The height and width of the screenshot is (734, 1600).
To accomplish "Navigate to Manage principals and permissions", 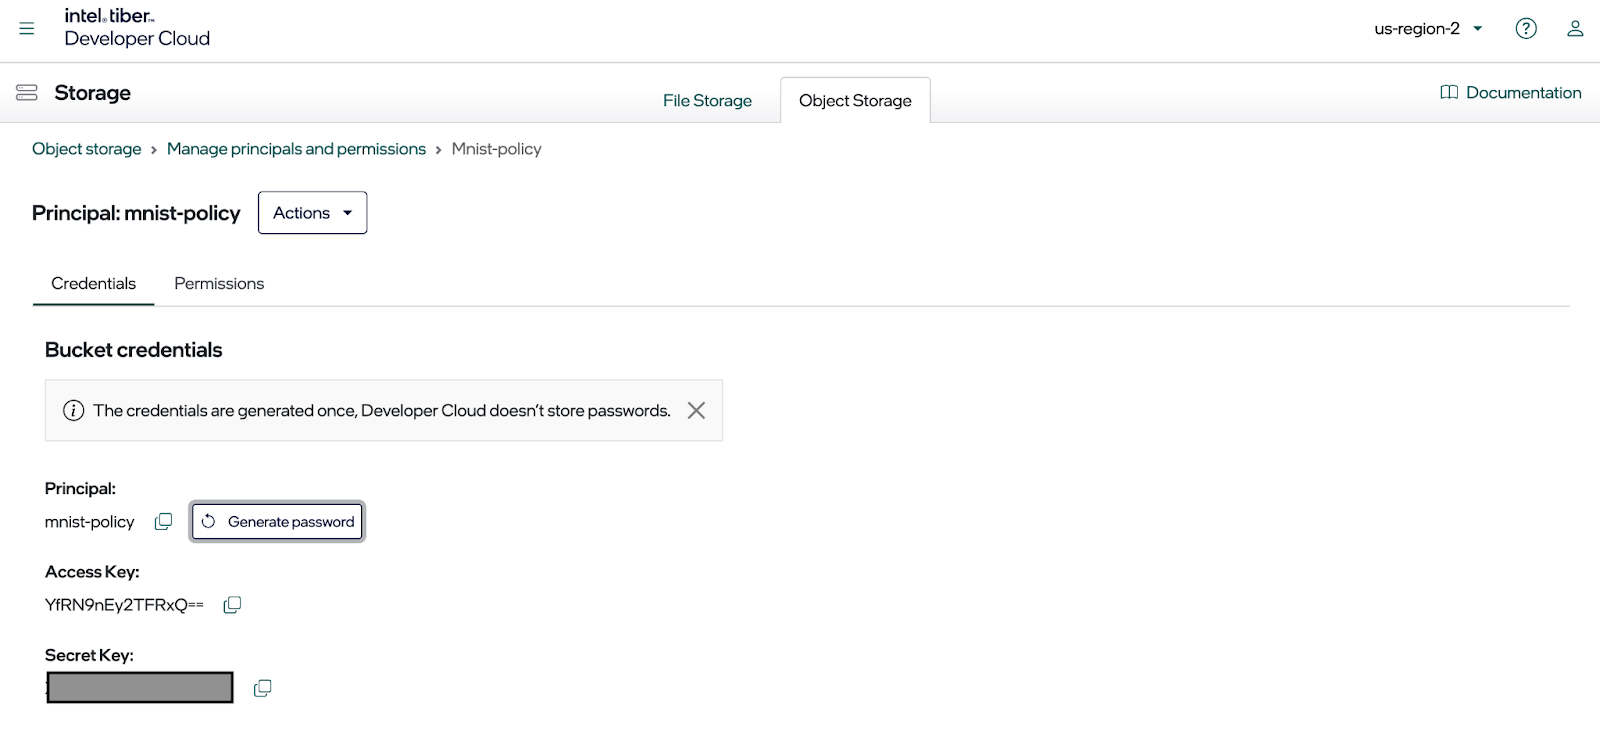I will (x=296, y=149).
